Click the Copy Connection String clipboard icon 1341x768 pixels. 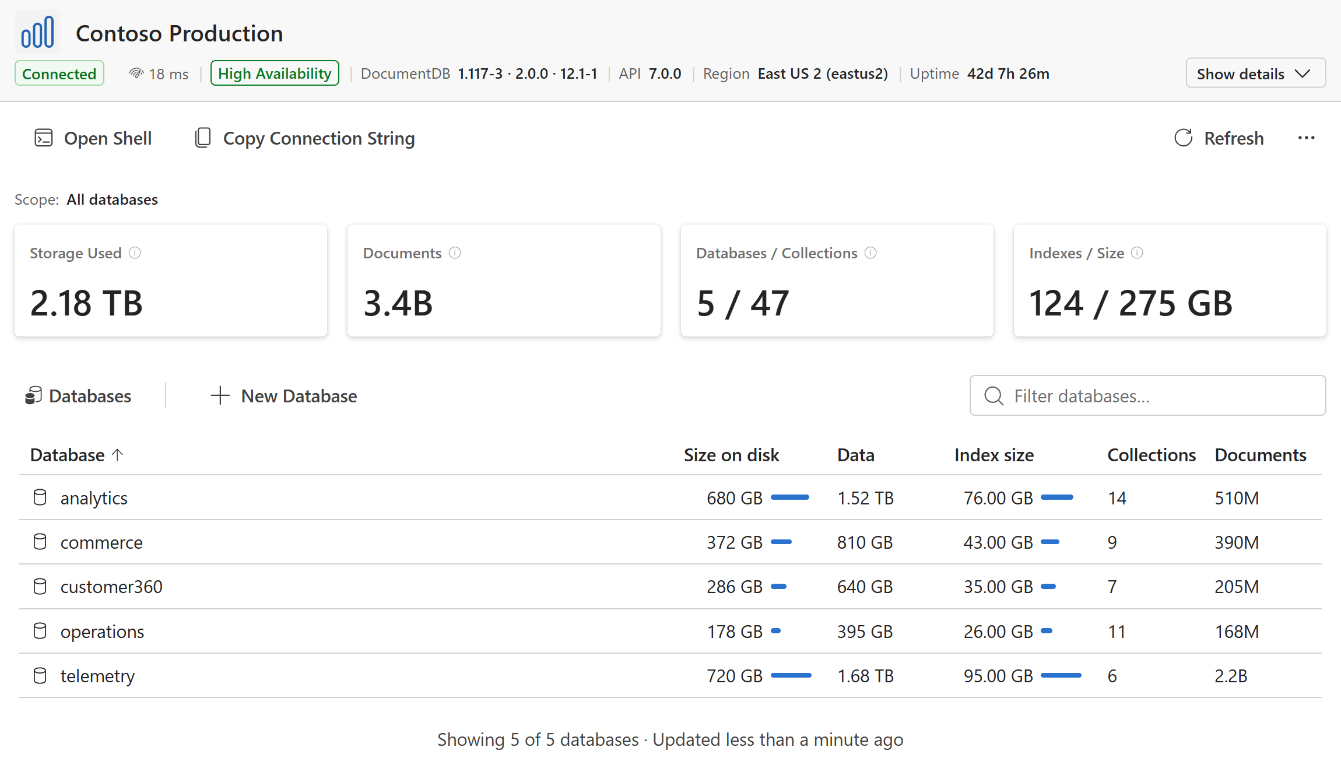[202, 138]
